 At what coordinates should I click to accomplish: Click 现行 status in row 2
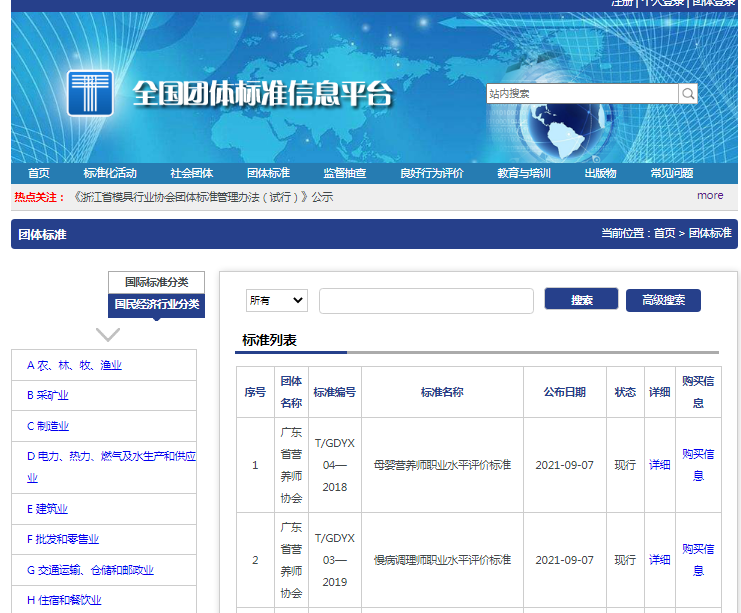point(625,560)
